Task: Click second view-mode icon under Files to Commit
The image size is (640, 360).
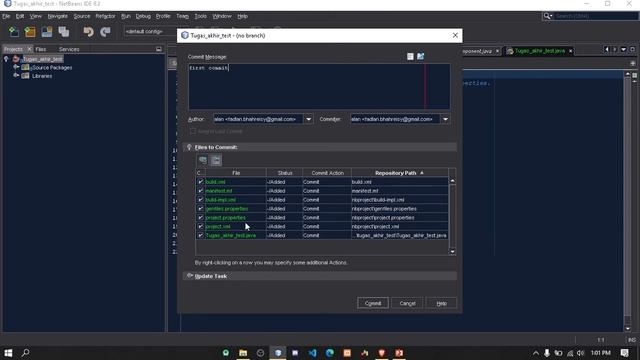Action: (216, 160)
